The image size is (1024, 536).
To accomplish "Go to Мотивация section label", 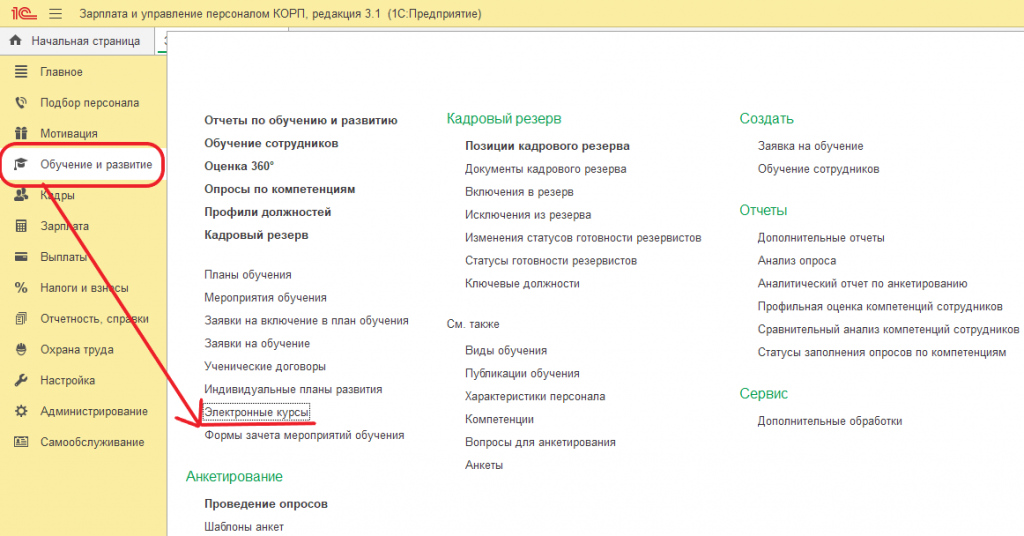I will [x=69, y=134].
